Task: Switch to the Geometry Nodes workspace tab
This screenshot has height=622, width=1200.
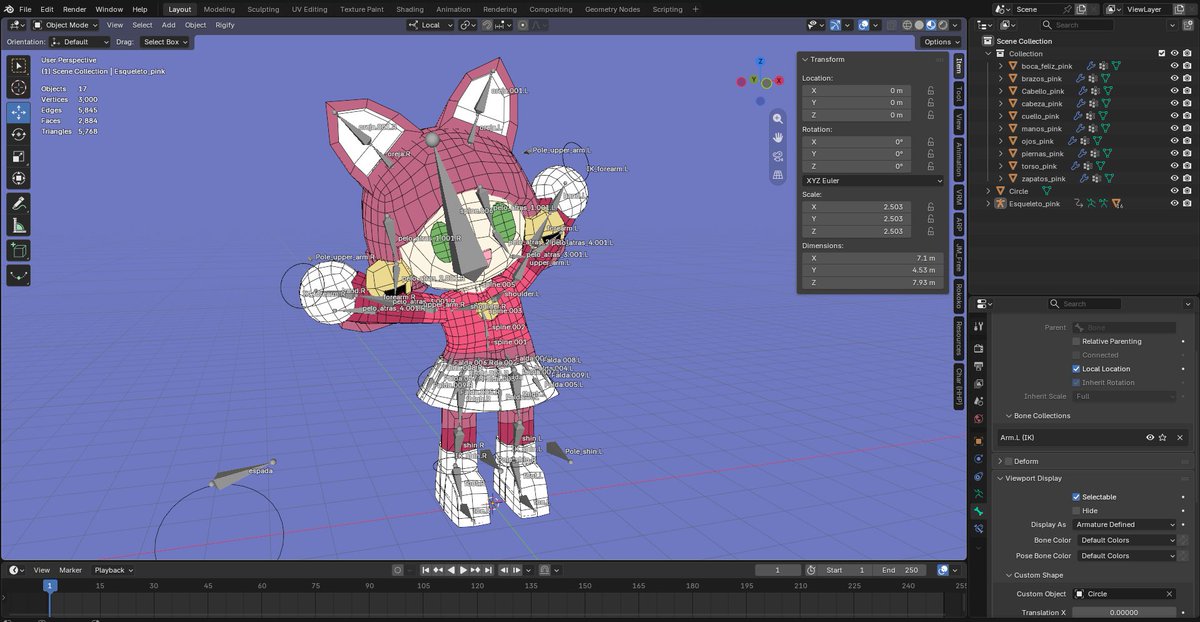Action: click(x=612, y=9)
